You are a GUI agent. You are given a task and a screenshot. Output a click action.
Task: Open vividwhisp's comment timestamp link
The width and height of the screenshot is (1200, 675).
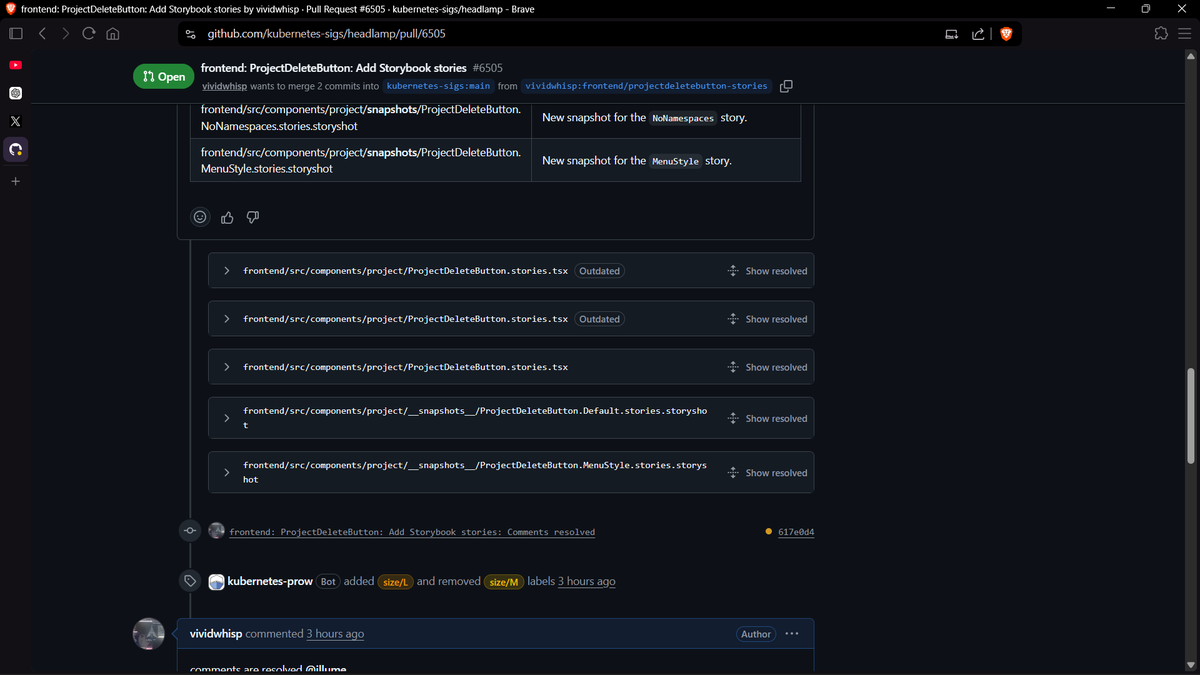(335, 634)
